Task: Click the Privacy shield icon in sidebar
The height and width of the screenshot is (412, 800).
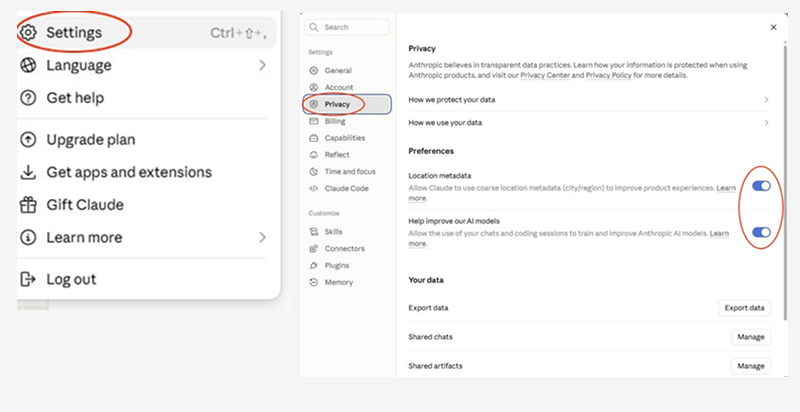Action: pyautogui.click(x=314, y=104)
